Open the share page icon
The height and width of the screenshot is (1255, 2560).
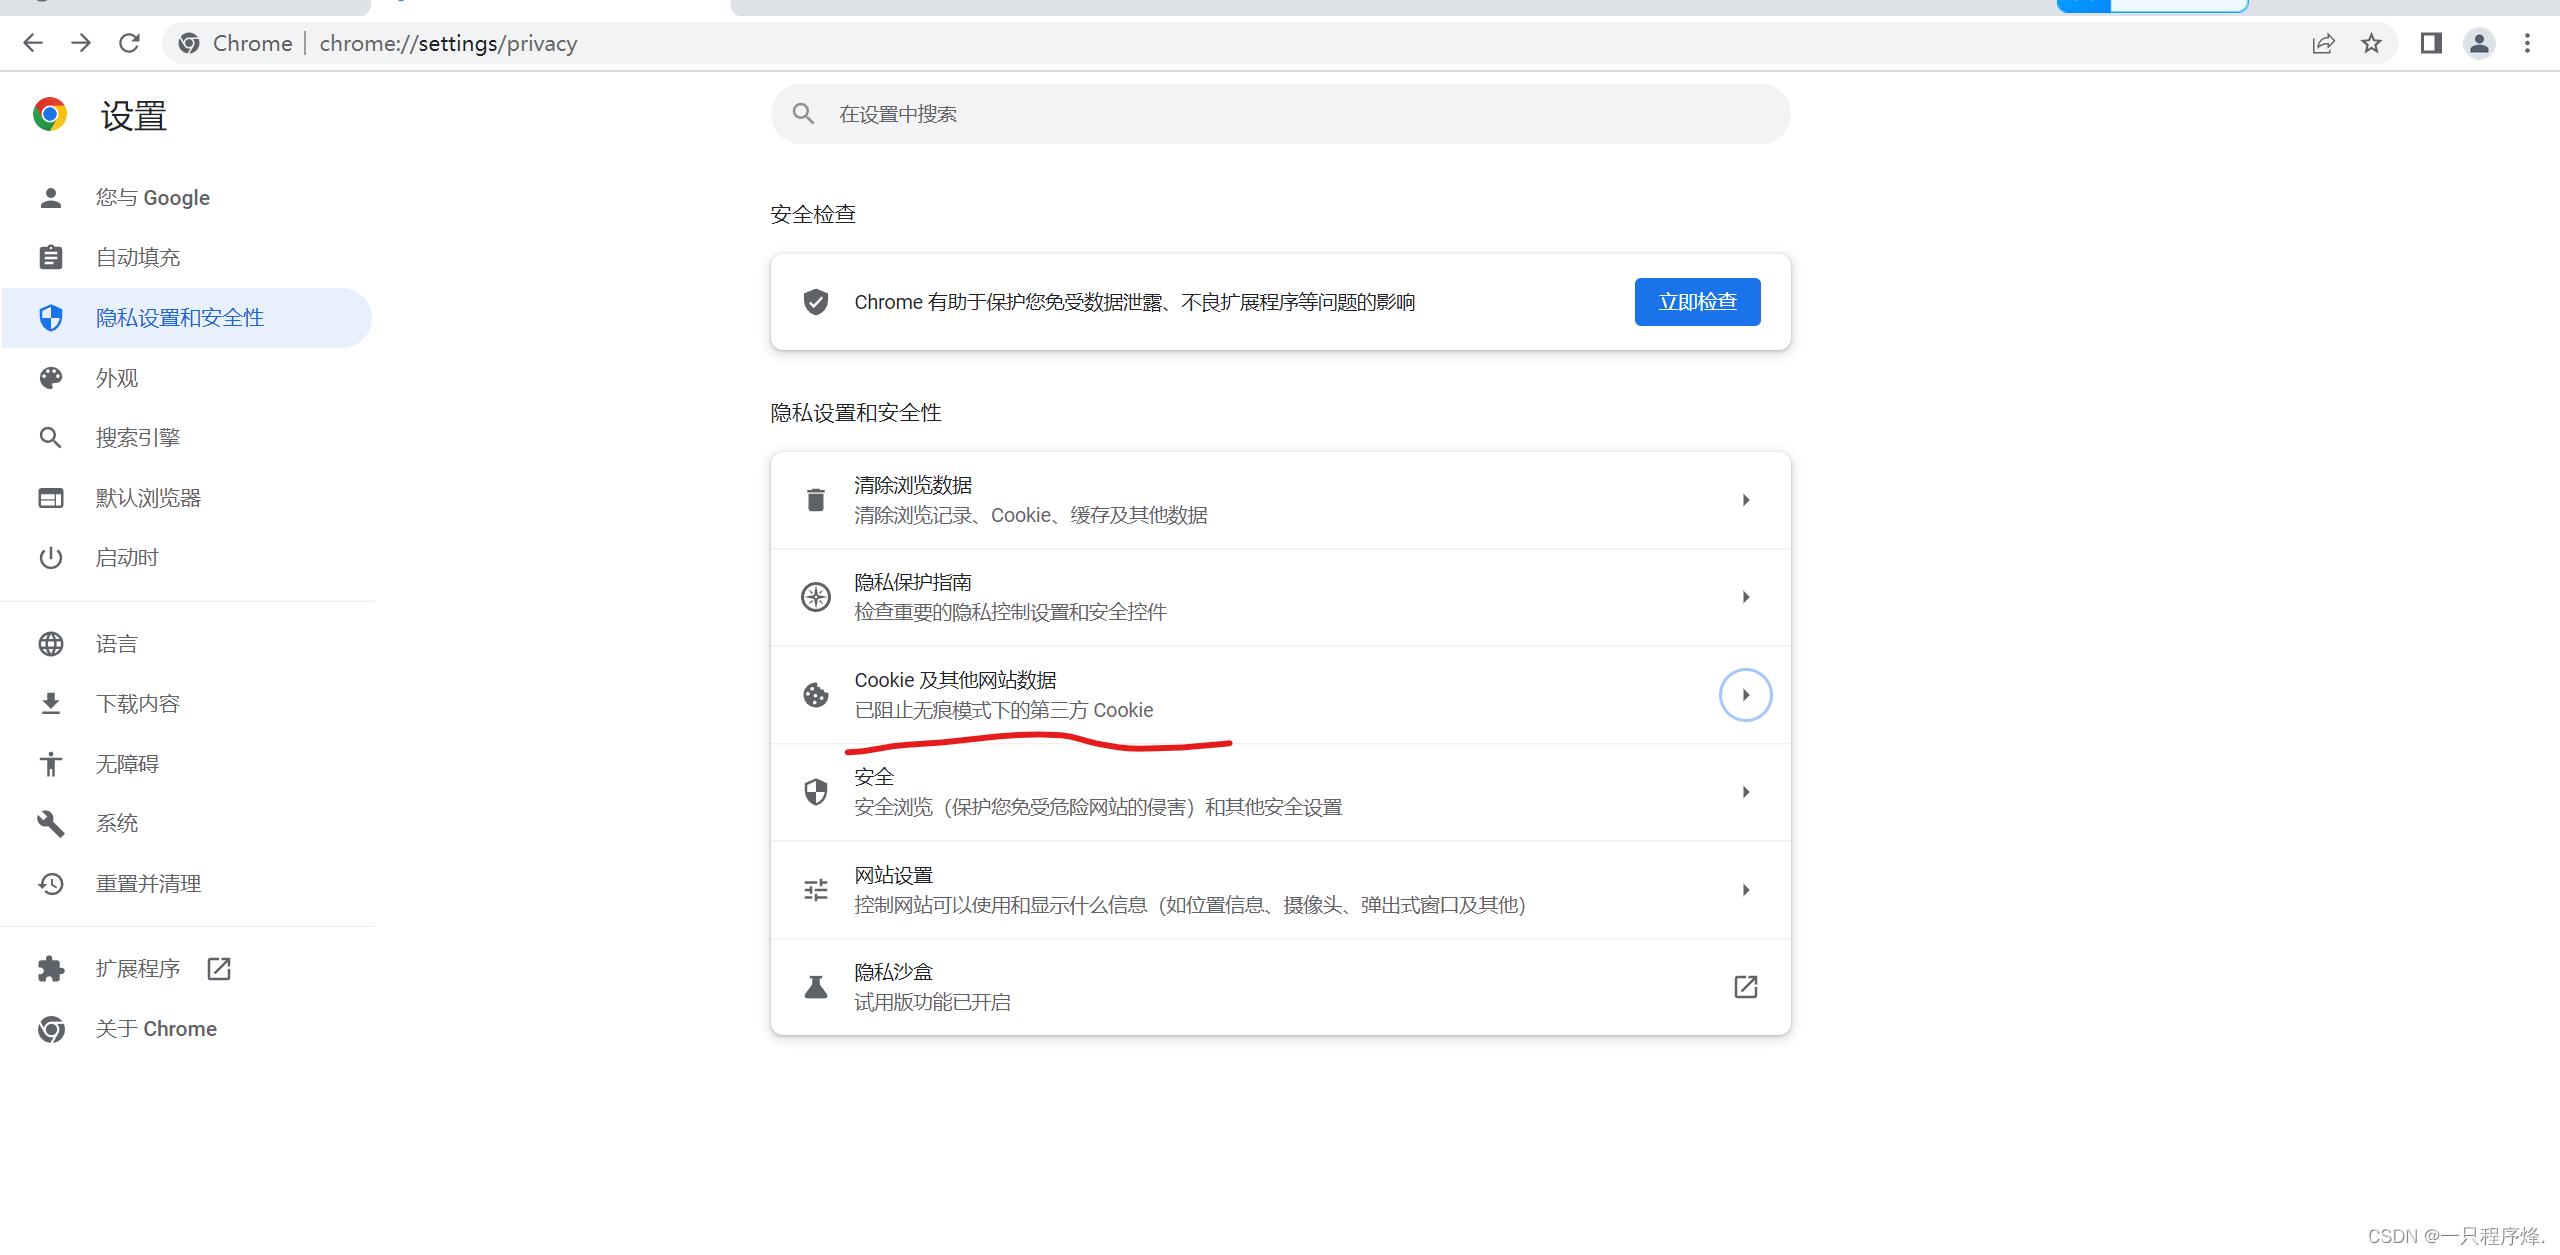point(2323,43)
